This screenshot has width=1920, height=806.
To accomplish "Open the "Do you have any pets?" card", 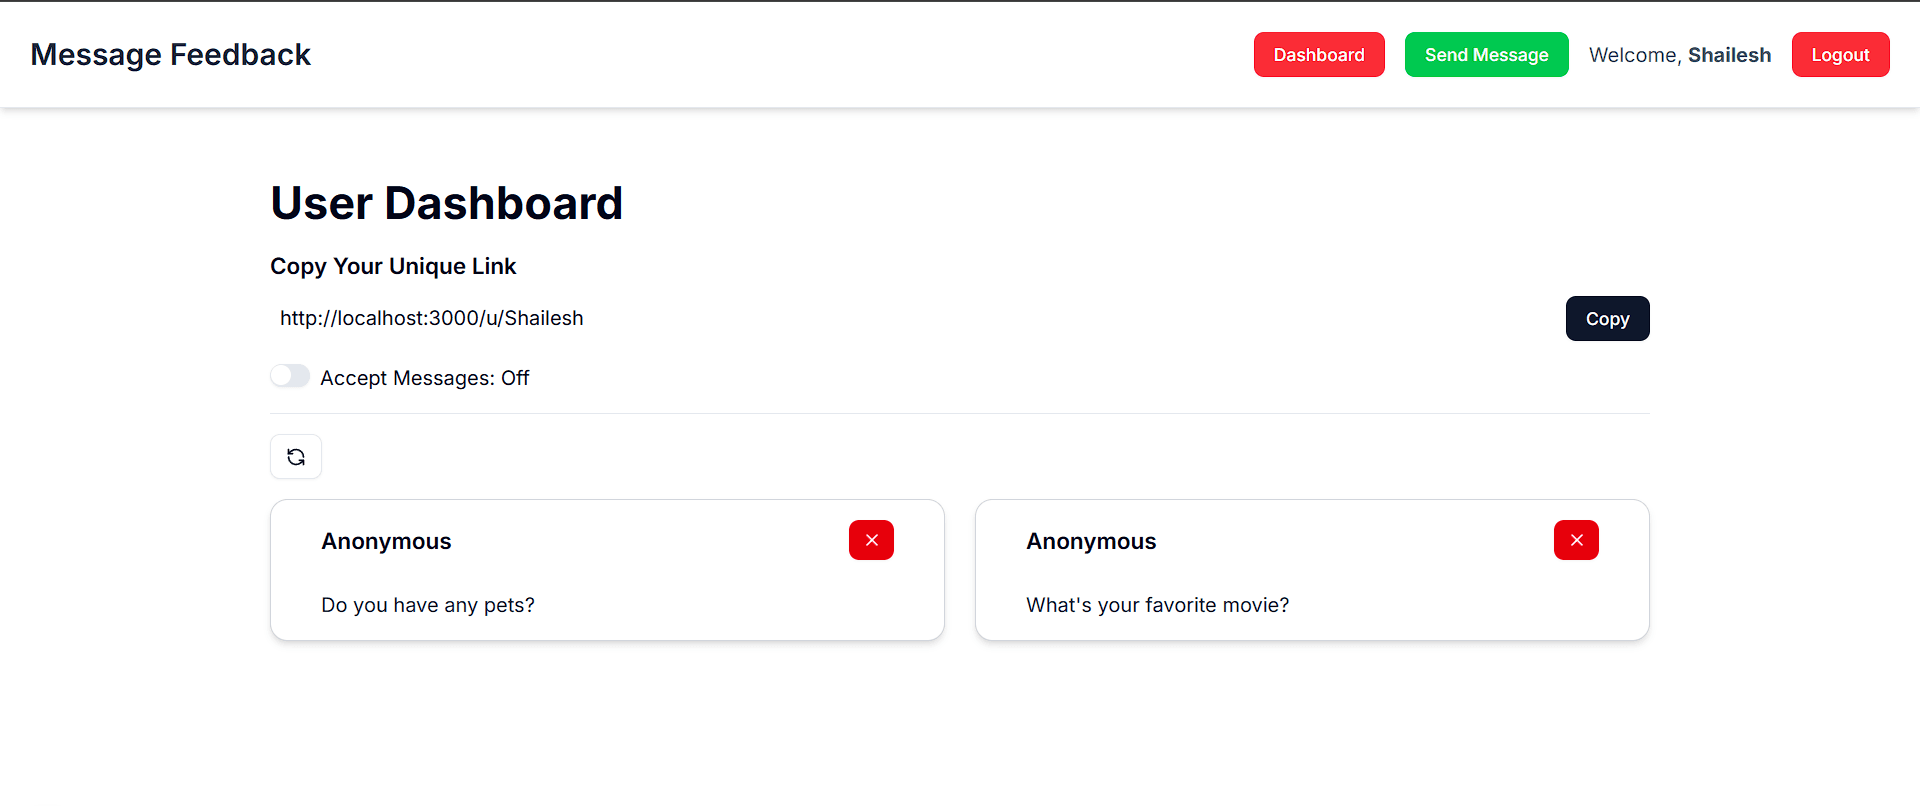I will [x=607, y=570].
